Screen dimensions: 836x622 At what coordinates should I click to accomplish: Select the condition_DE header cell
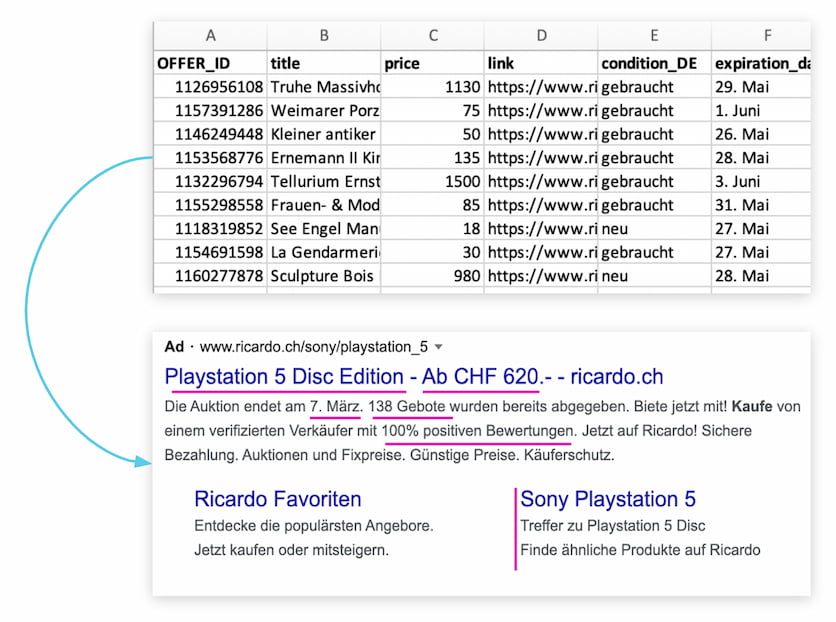tap(655, 63)
